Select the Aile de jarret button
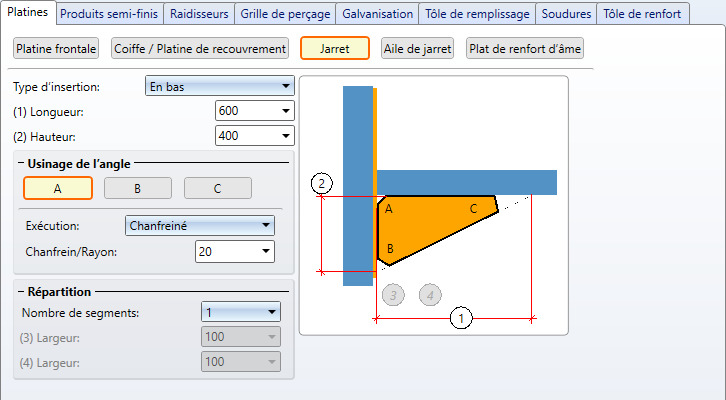Image resolution: width=726 pixels, height=400 pixels. tap(417, 48)
